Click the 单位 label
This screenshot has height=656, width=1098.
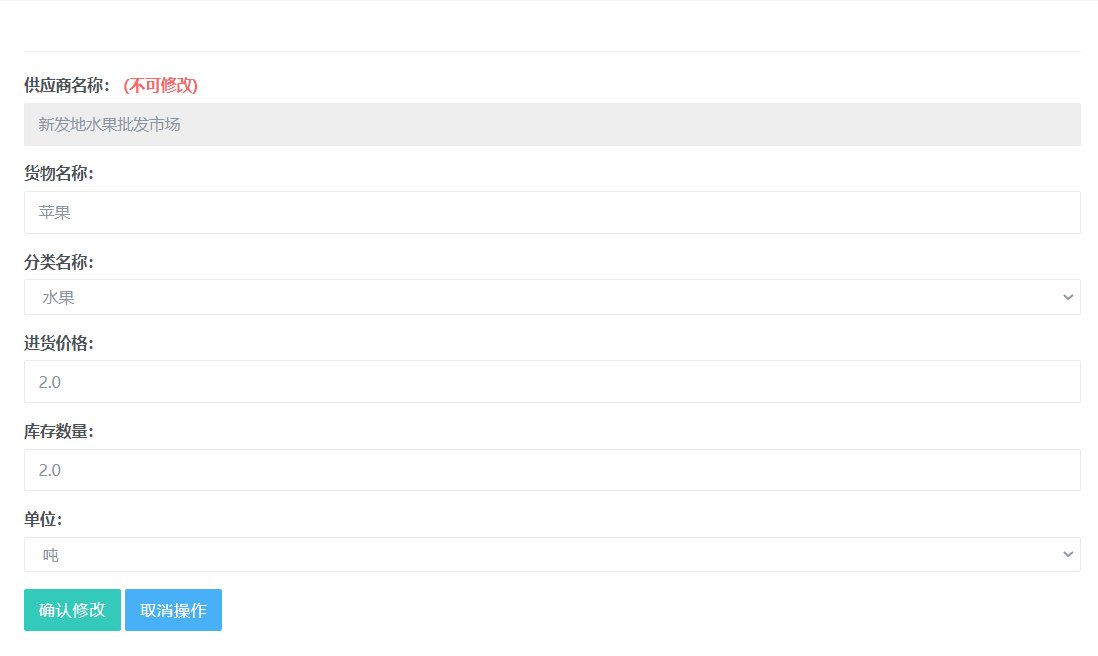pyautogui.click(x=43, y=519)
